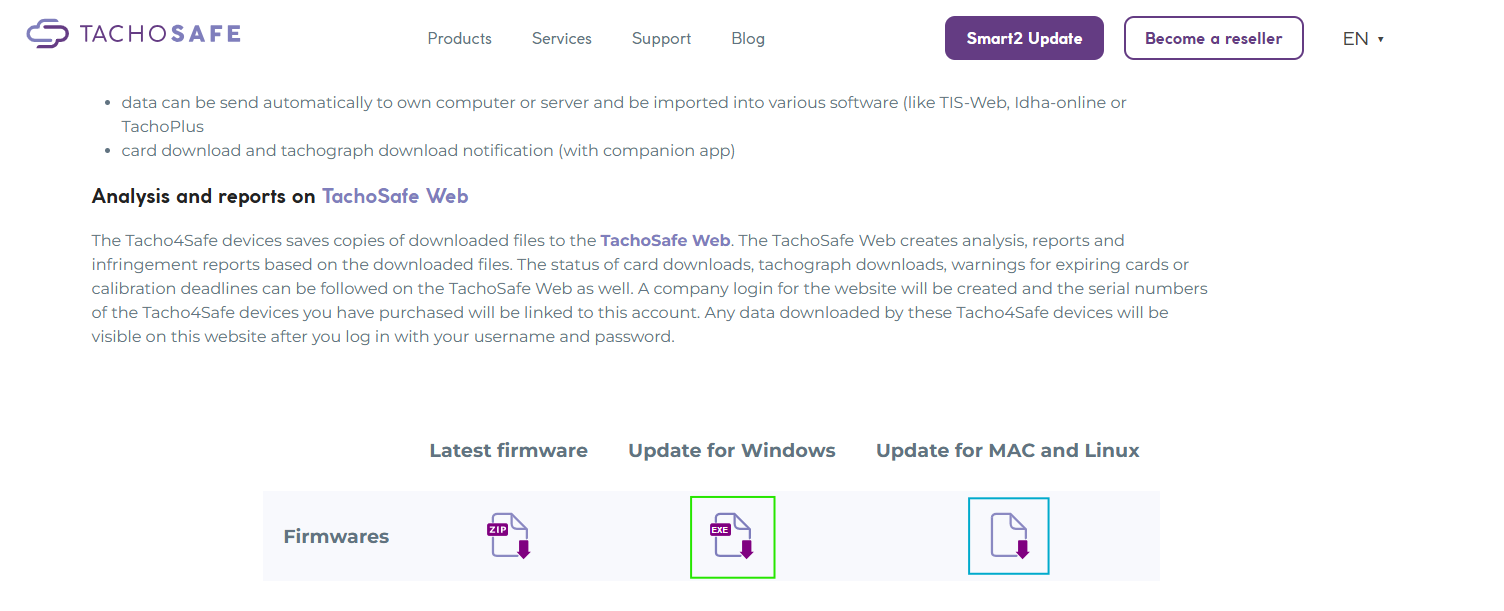The image size is (1504, 611).
Task: Go to the Support menu item
Action: pyautogui.click(x=661, y=38)
